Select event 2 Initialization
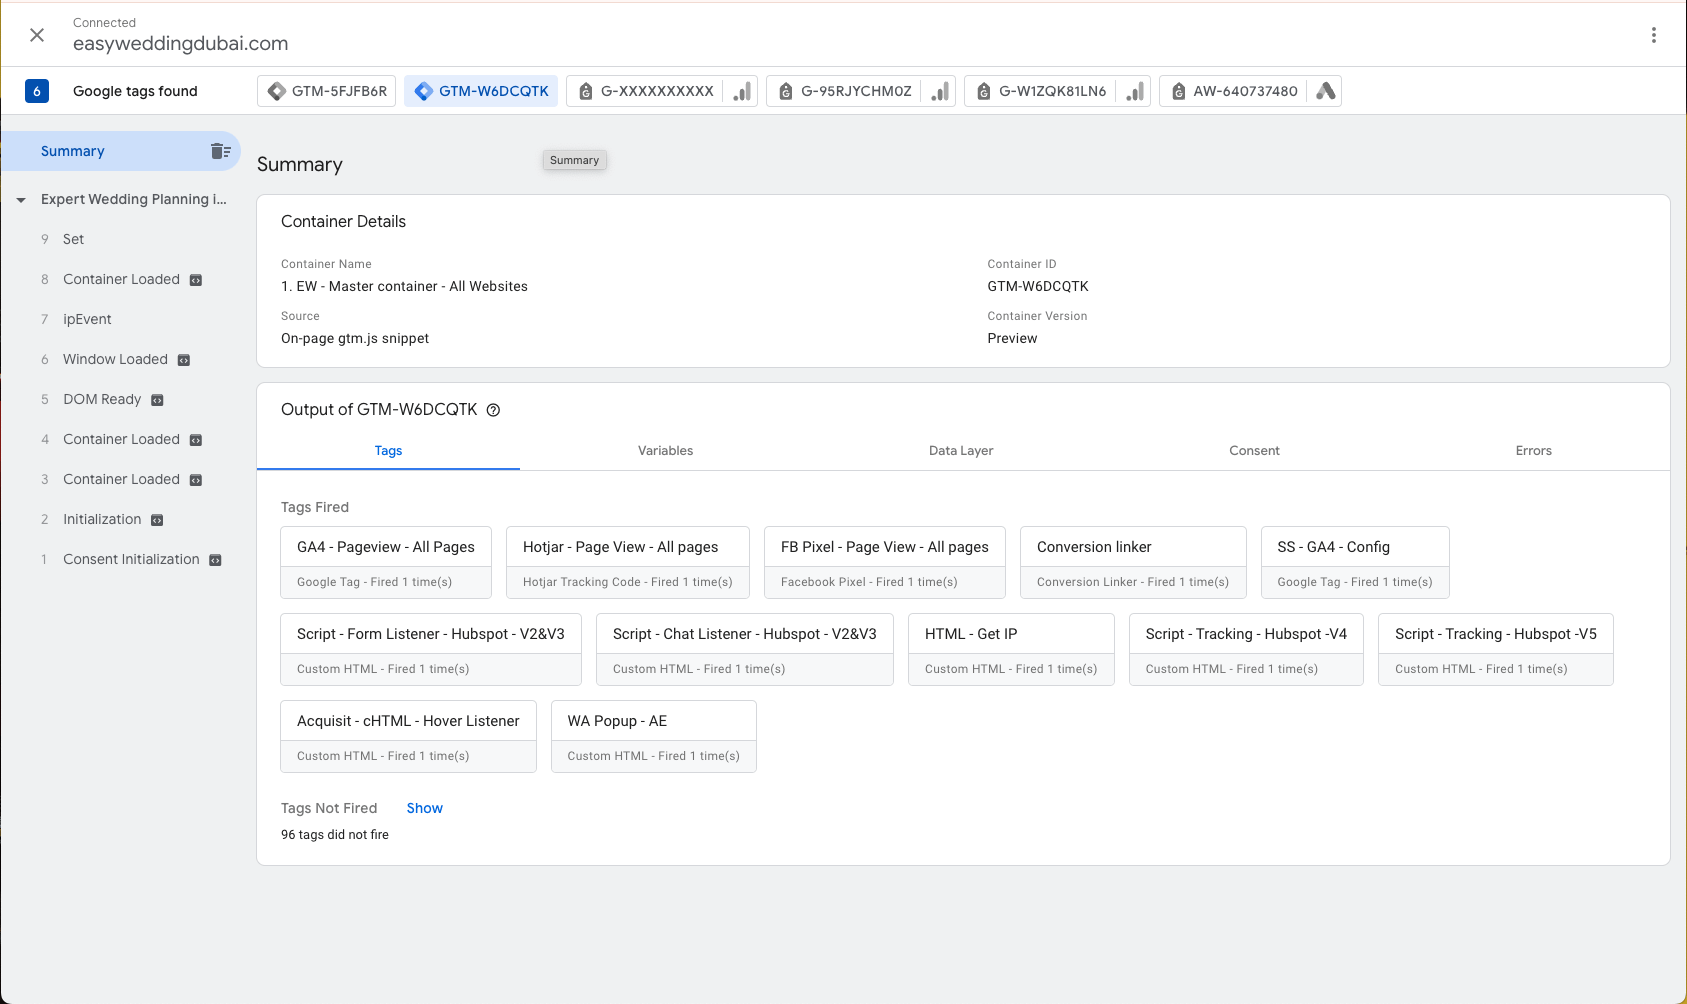The image size is (1687, 1004). pyautogui.click(x=120, y=519)
